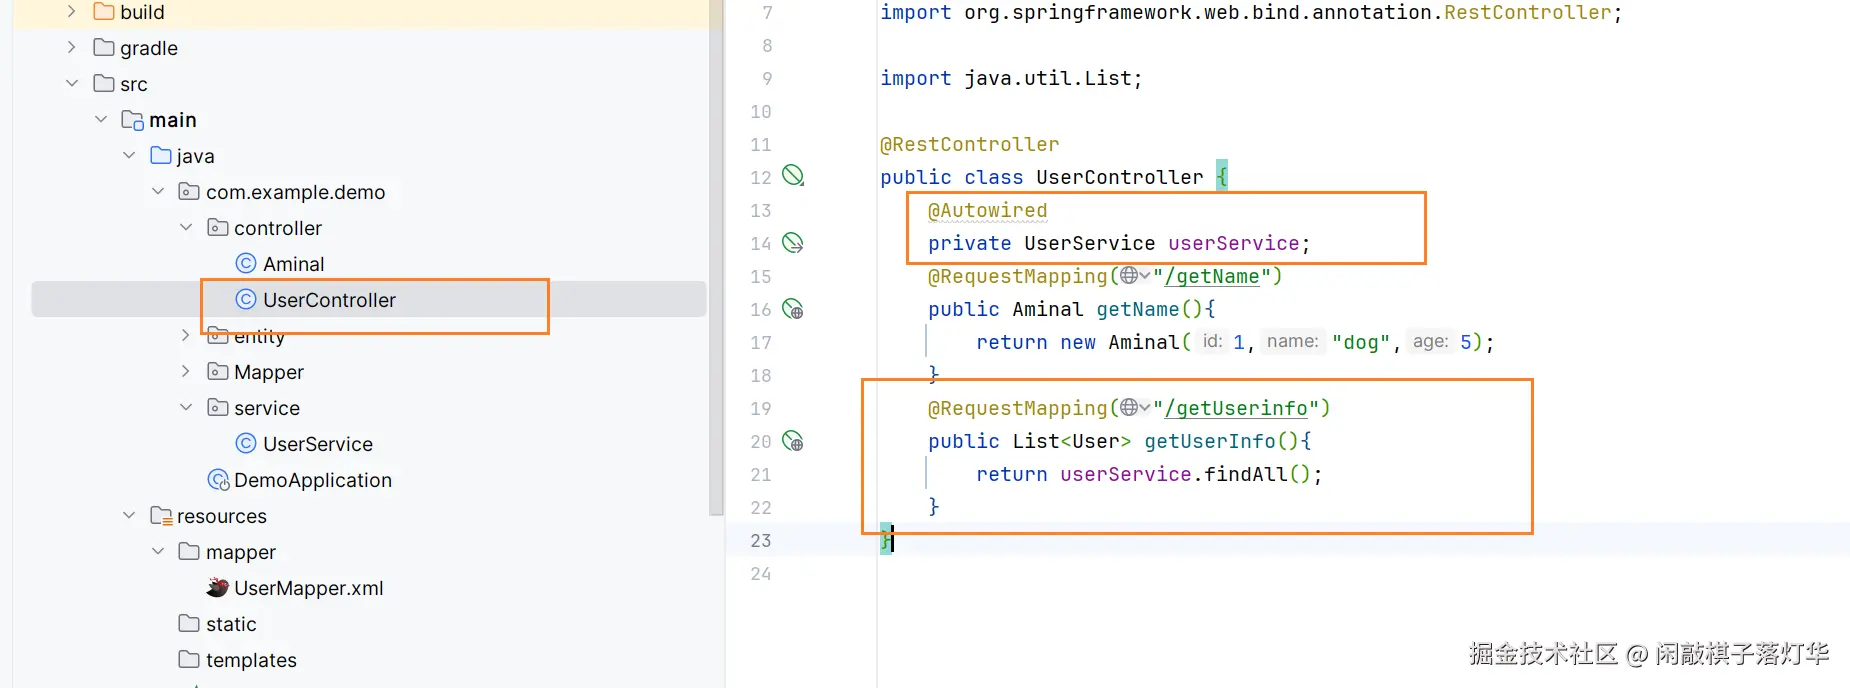Click the project panel vertical scrollbar
Image resolution: width=1850 pixels, height=688 pixels.
(716, 258)
